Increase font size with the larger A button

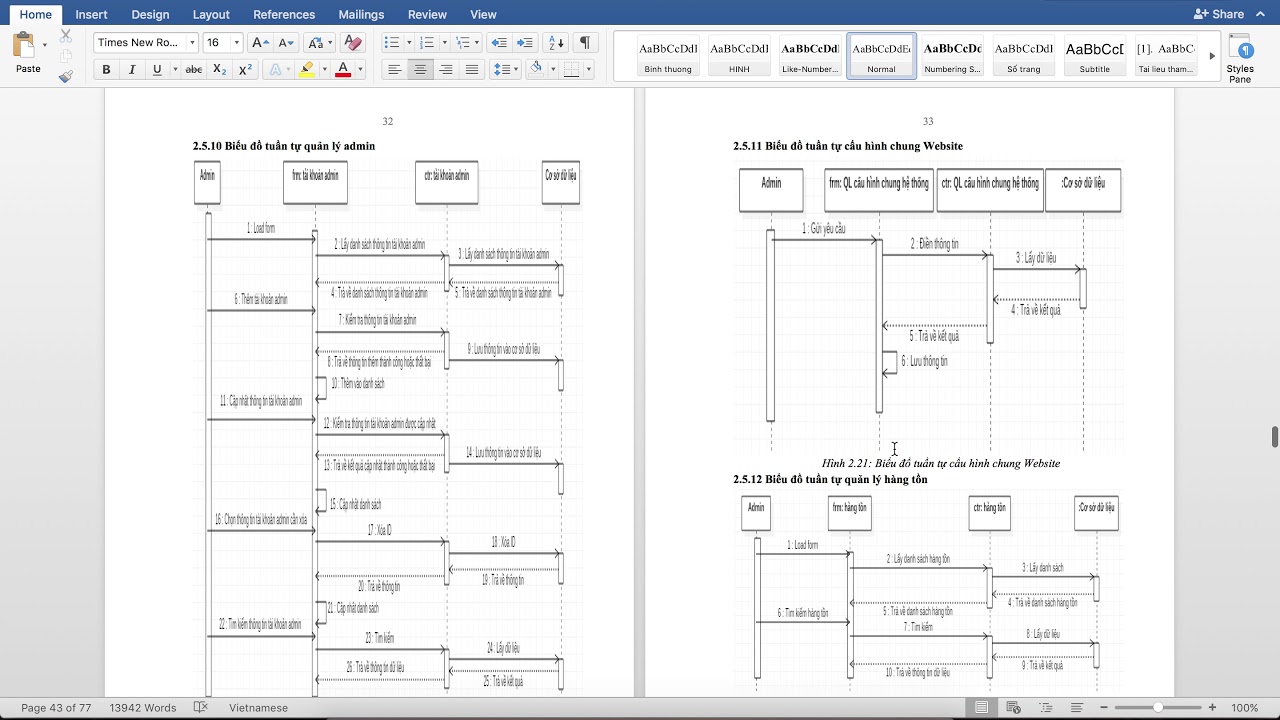[x=260, y=43]
